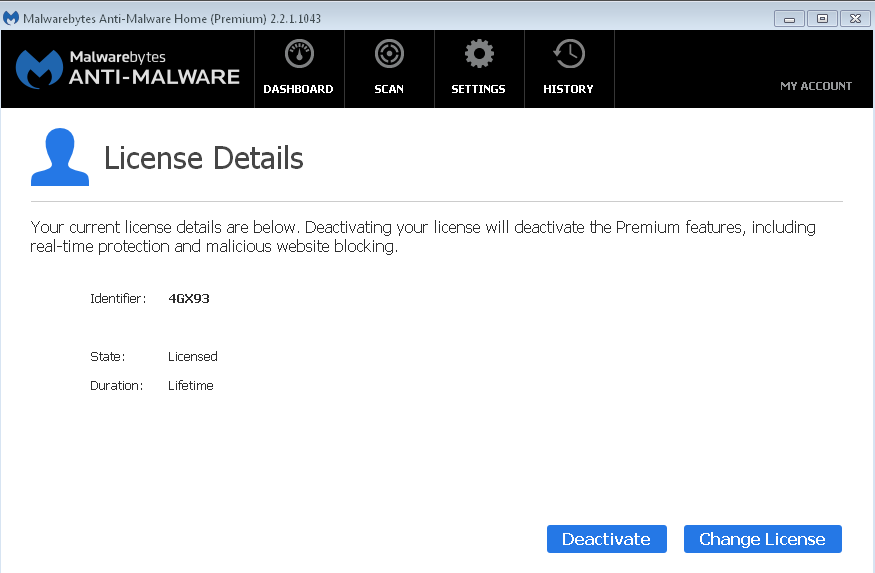Open the DASHBOARD tab label
This screenshot has height=573, width=875.
pyautogui.click(x=298, y=89)
